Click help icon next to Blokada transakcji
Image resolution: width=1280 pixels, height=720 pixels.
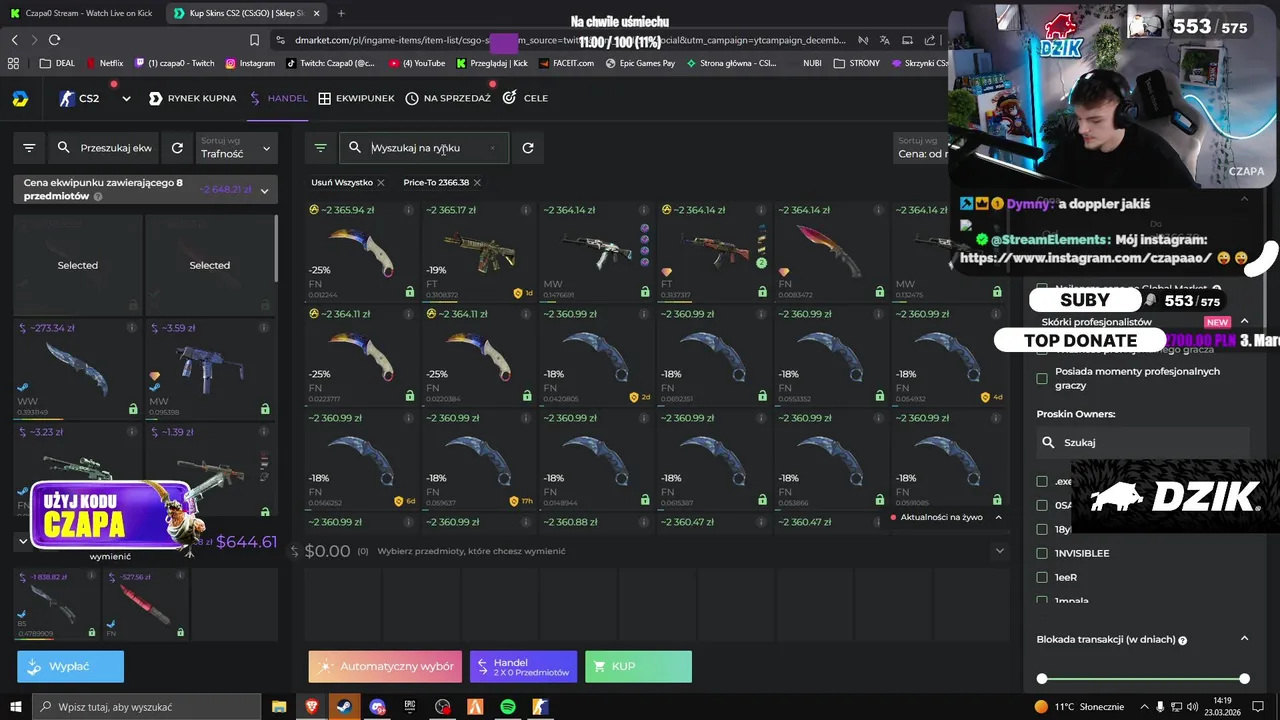(x=1183, y=640)
